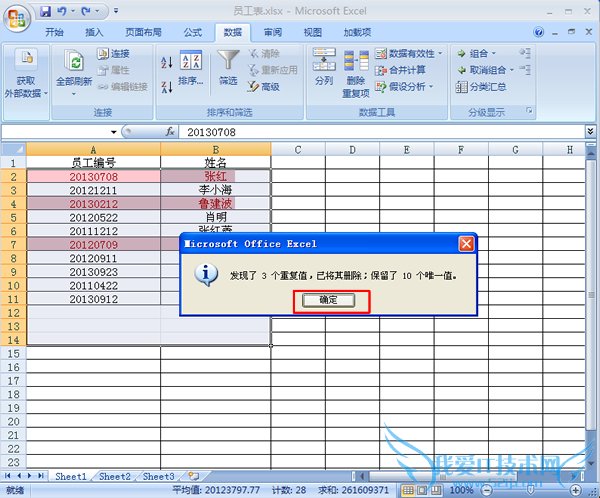Open the 排序 sort dialog
This screenshot has height=498, width=600.
point(191,67)
